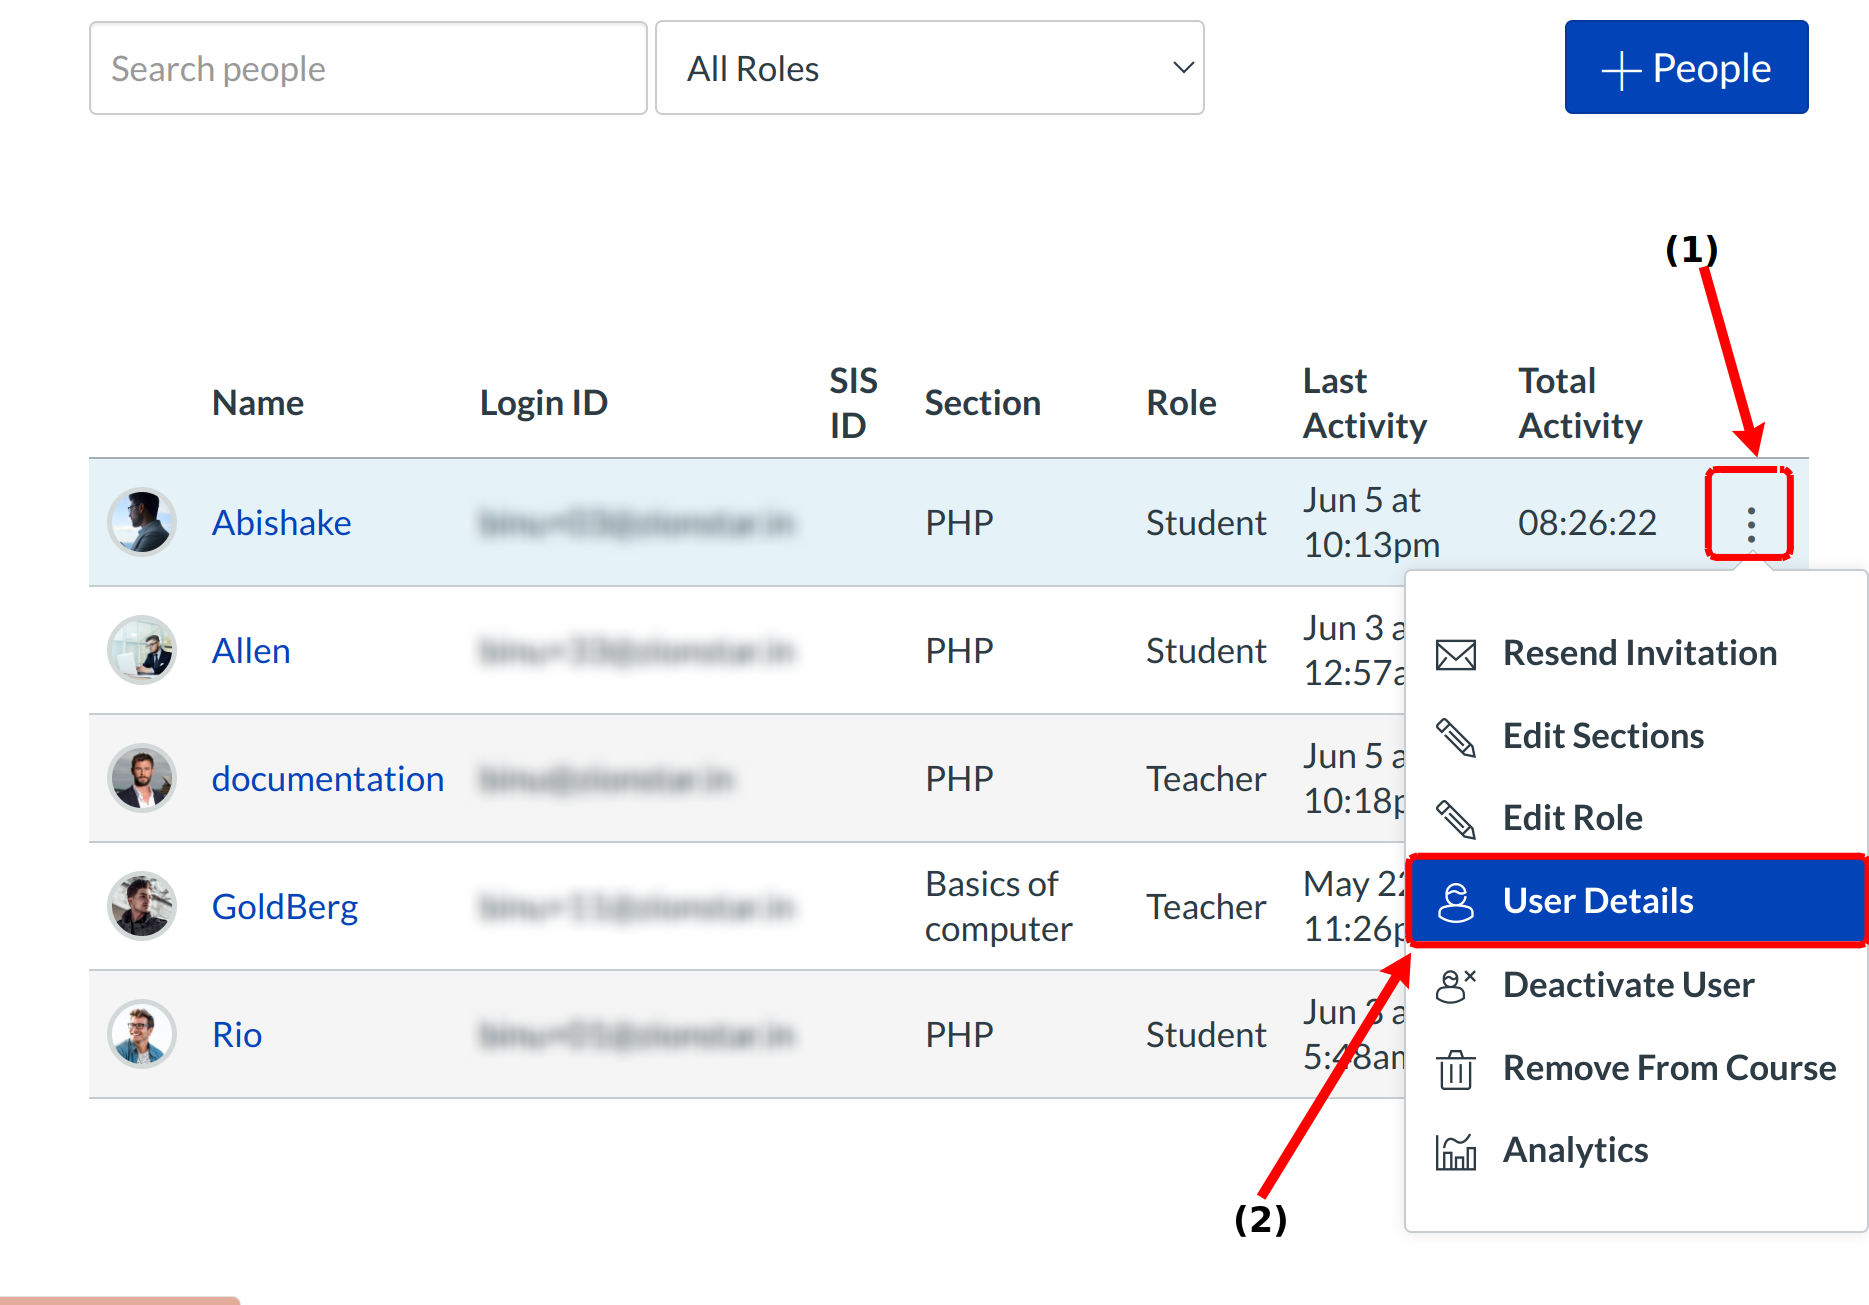Open Allen's profile link
This screenshot has width=1869, height=1305.
pos(251,651)
